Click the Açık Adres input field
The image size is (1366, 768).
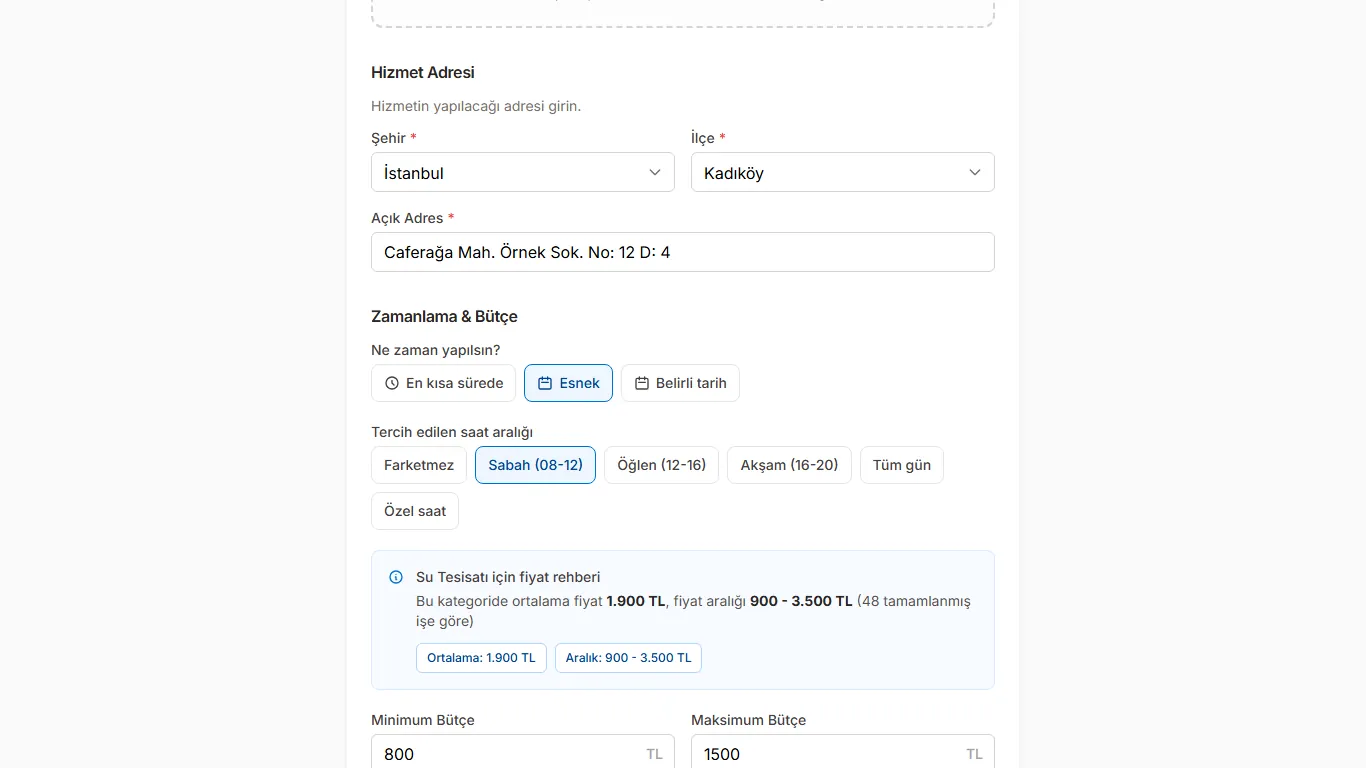click(x=683, y=252)
